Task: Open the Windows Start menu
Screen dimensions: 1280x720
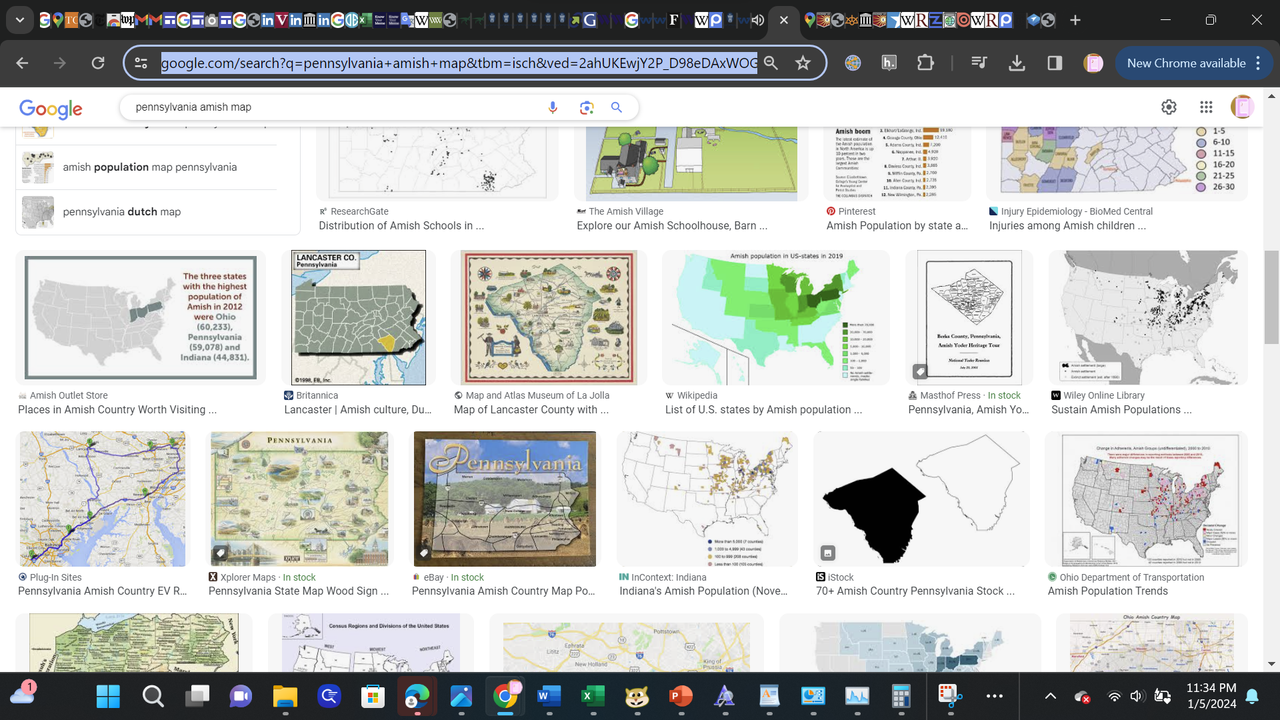Action: pyautogui.click(x=109, y=696)
